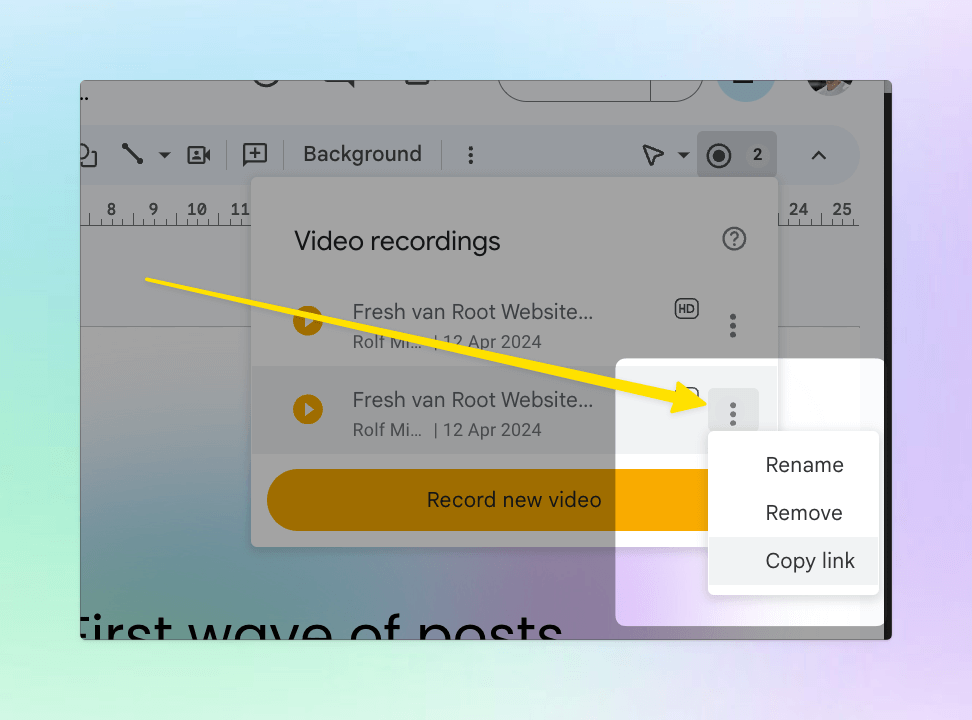The height and width of the screenshot is (720, 972).
Task: Open the line tool dropdown arrow
Action: pyautogui.click(x=164, y=154)
